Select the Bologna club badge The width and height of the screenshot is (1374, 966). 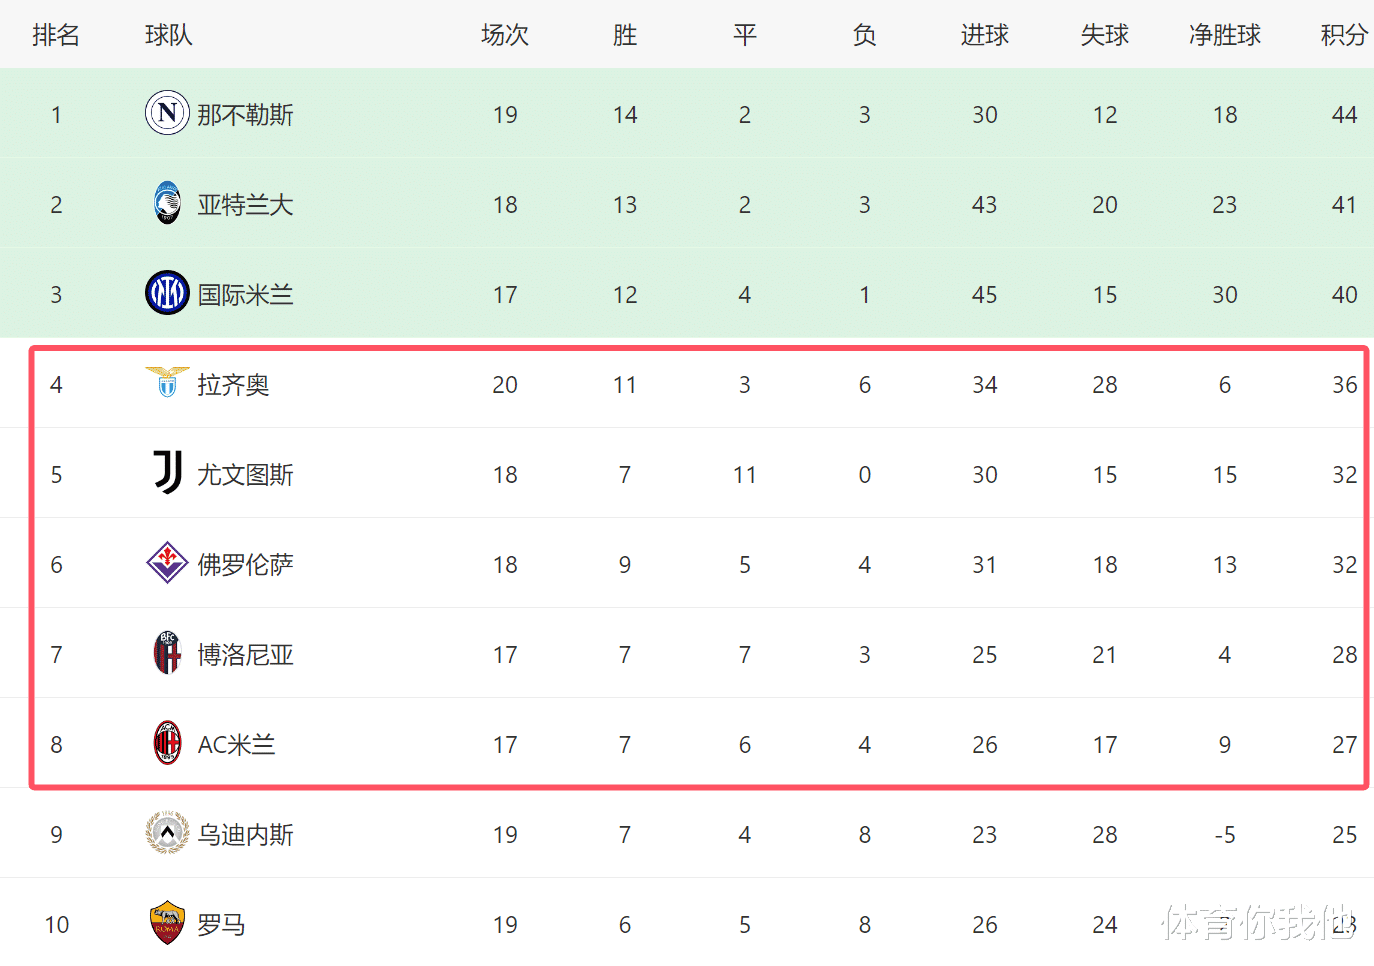167,653
